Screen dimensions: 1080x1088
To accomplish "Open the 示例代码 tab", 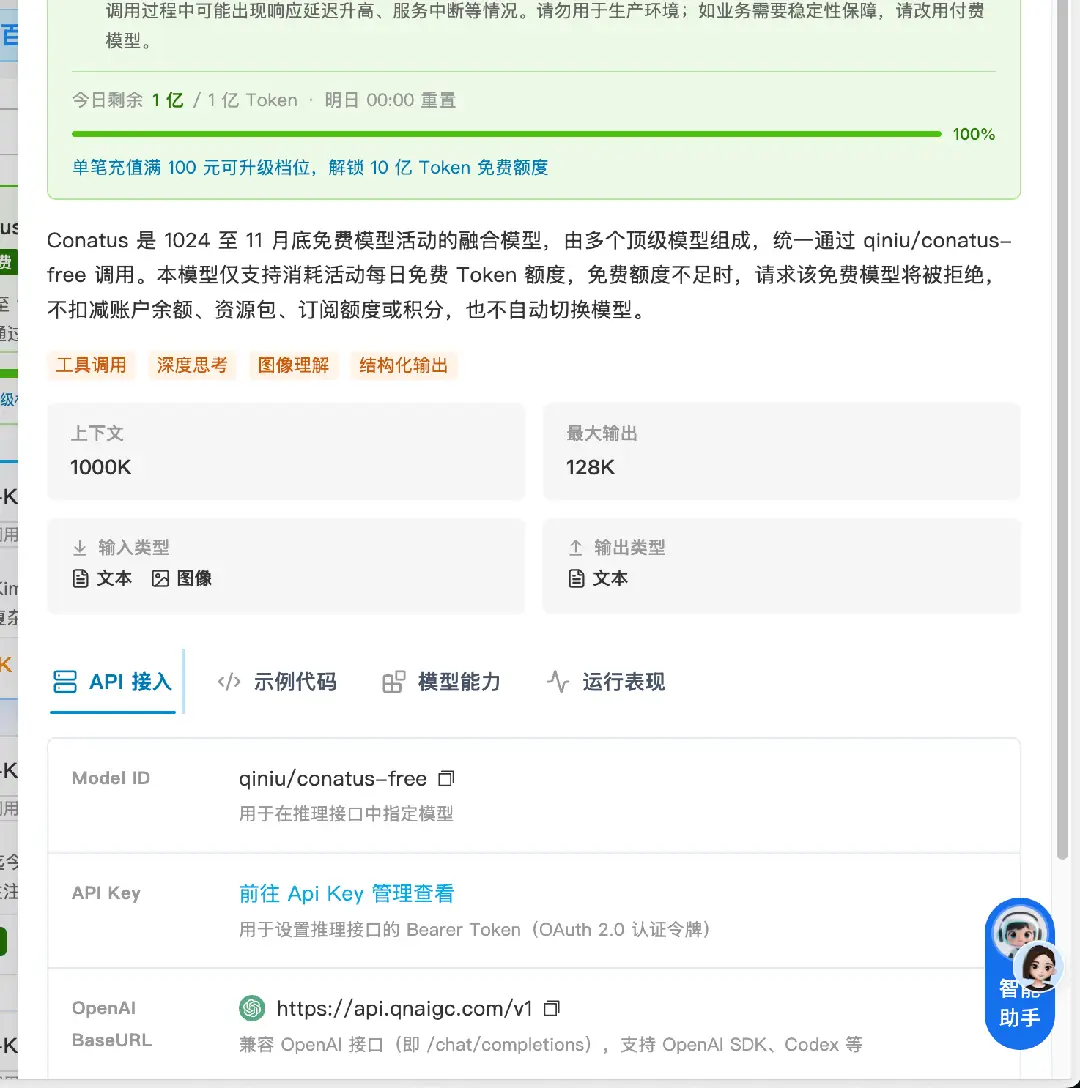I will point(277,681).
